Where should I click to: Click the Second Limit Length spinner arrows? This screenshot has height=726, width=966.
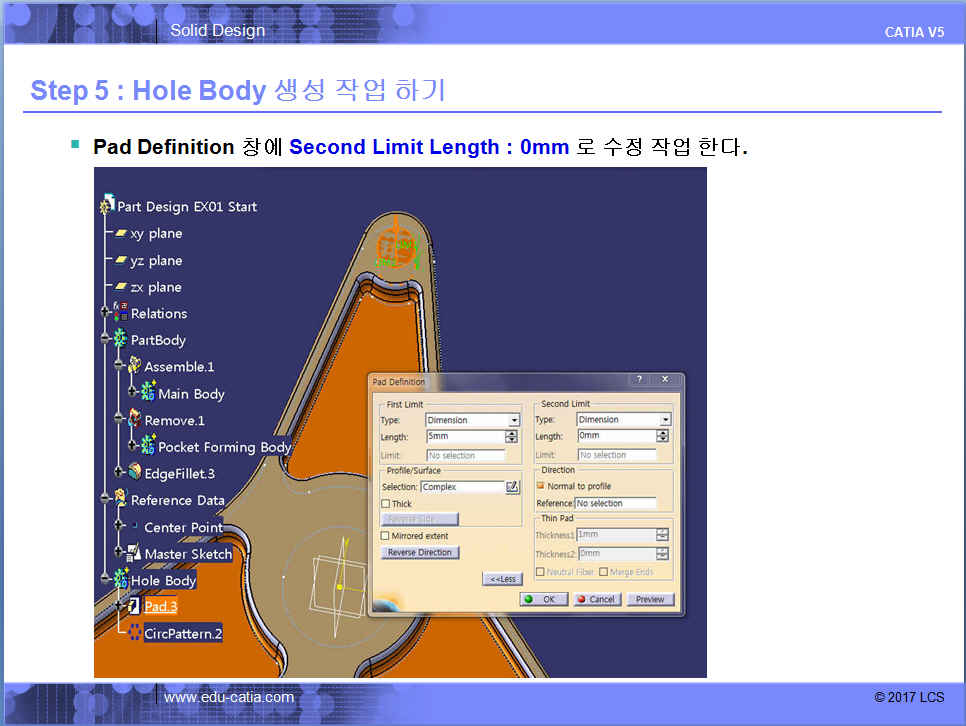click(662, 436)
